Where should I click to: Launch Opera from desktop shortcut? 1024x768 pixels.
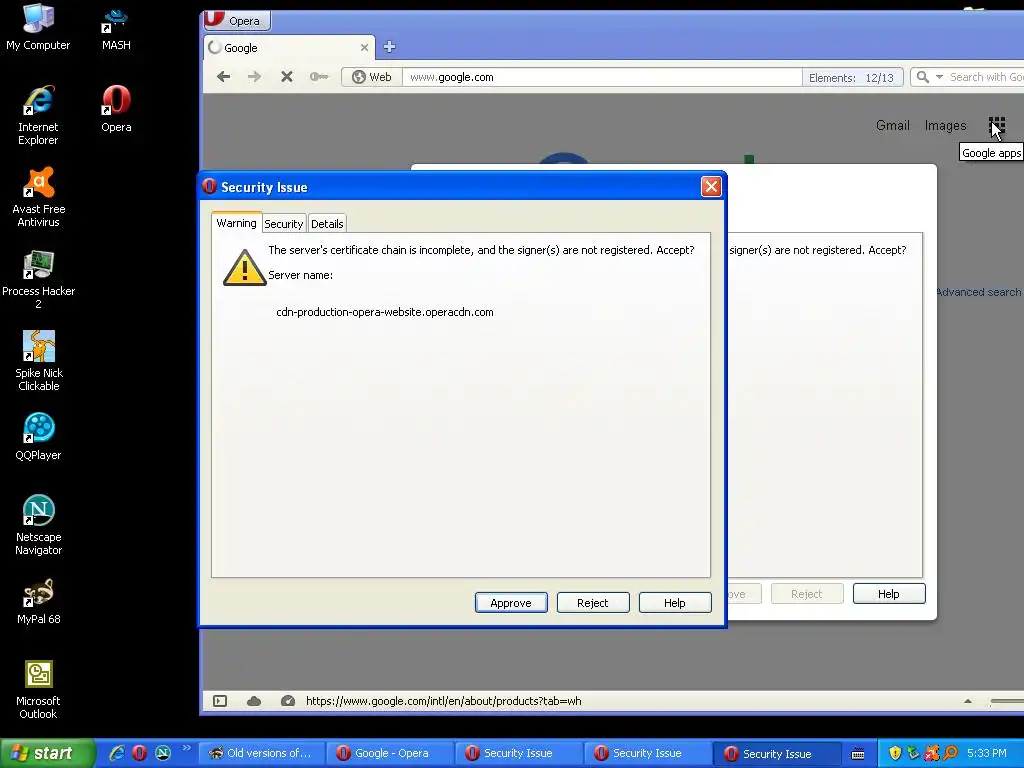tap(116, 109)
